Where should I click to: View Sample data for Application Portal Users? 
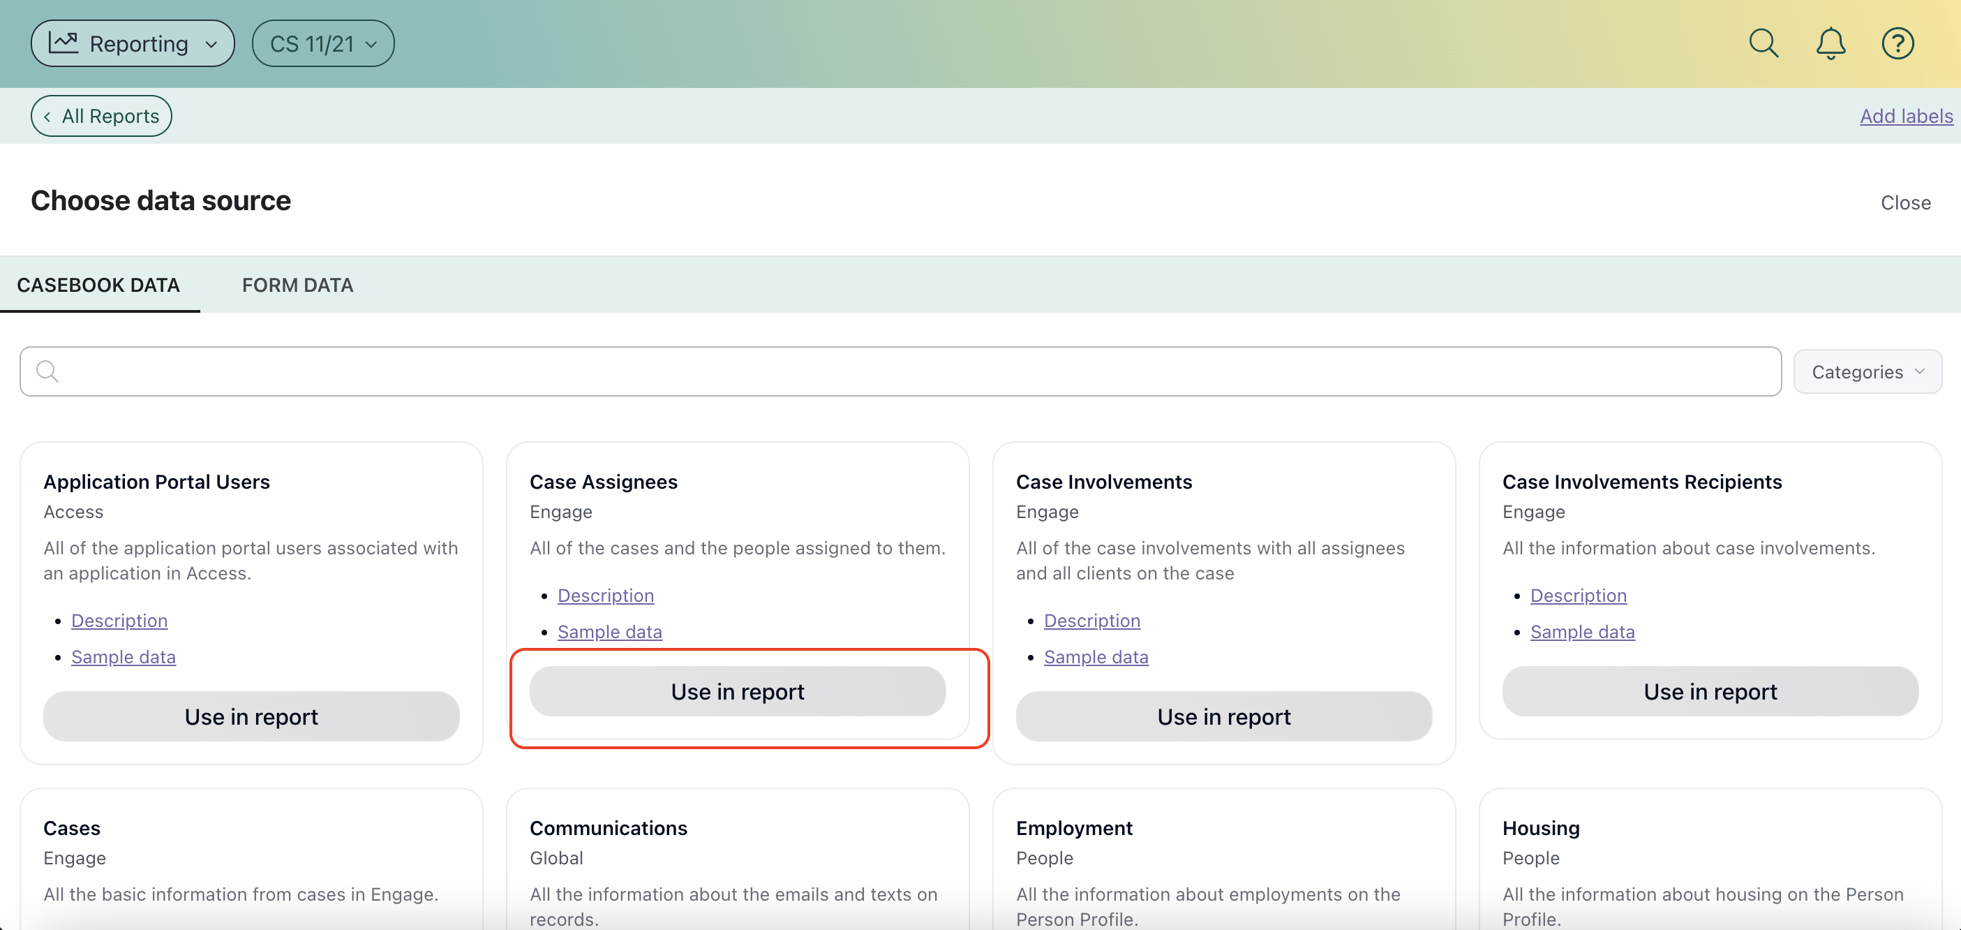[x=123, y=656]
